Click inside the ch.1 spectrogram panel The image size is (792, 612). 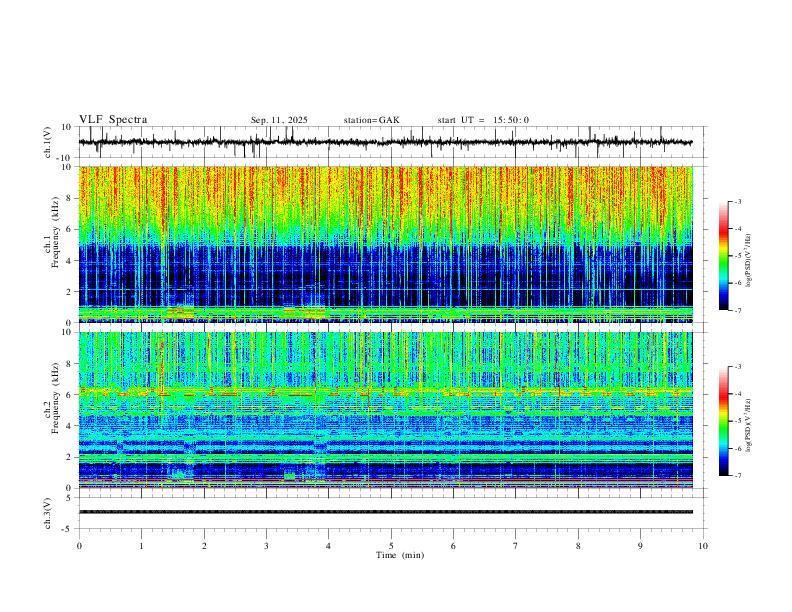pyautogui.click(x=385, y=244)
